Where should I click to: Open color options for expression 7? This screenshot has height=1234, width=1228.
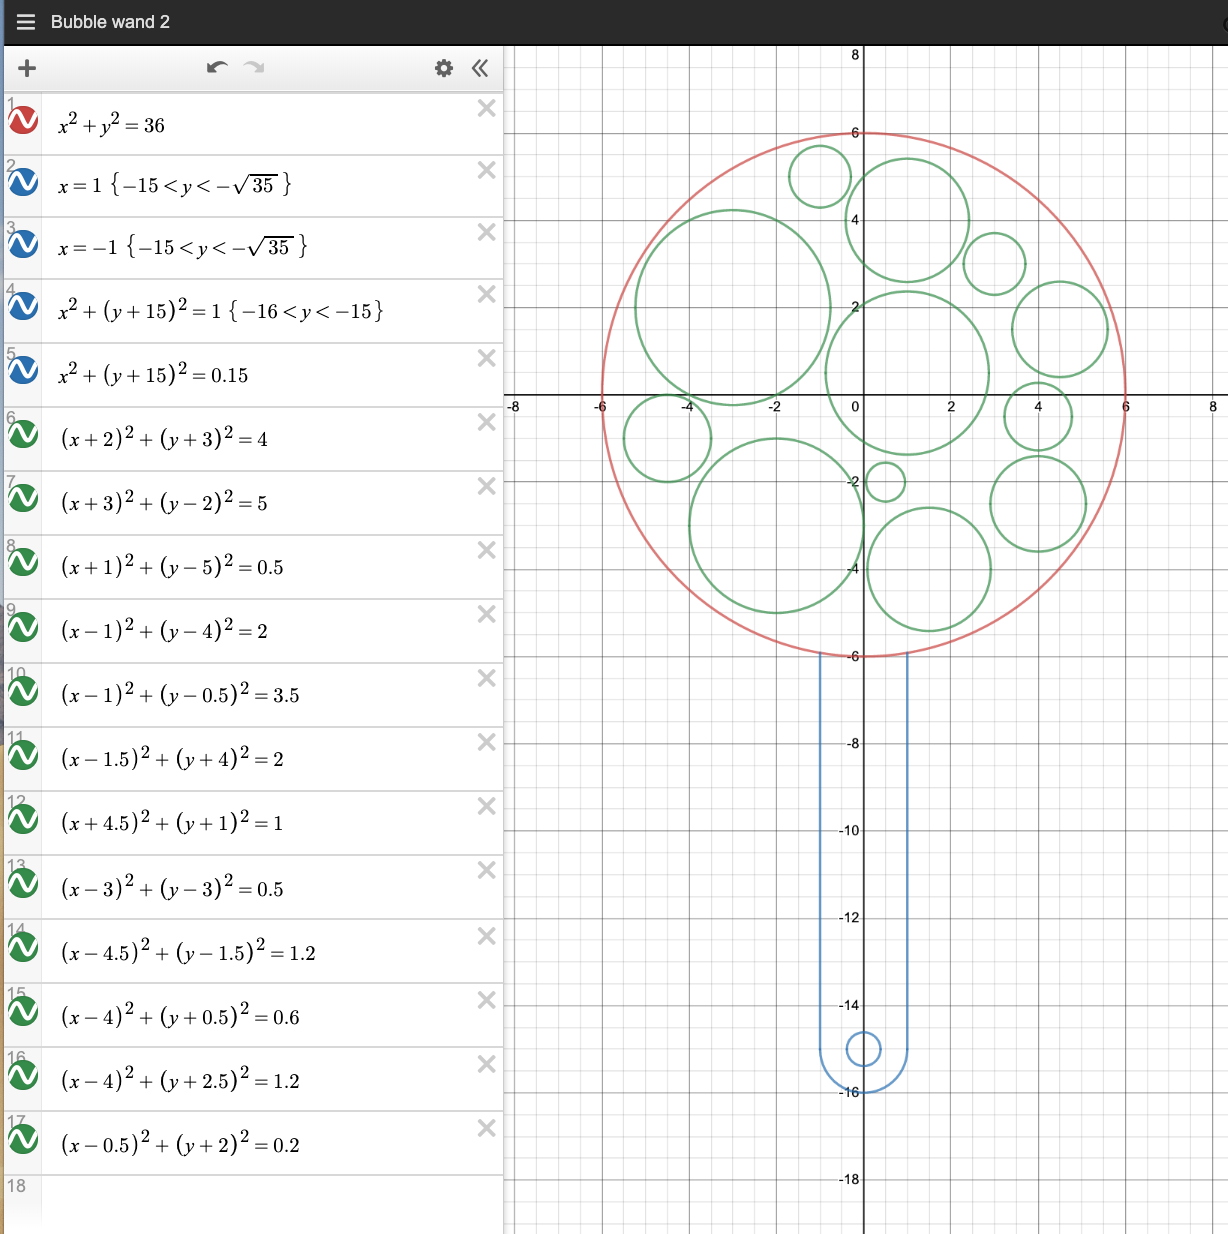(21, 498)
